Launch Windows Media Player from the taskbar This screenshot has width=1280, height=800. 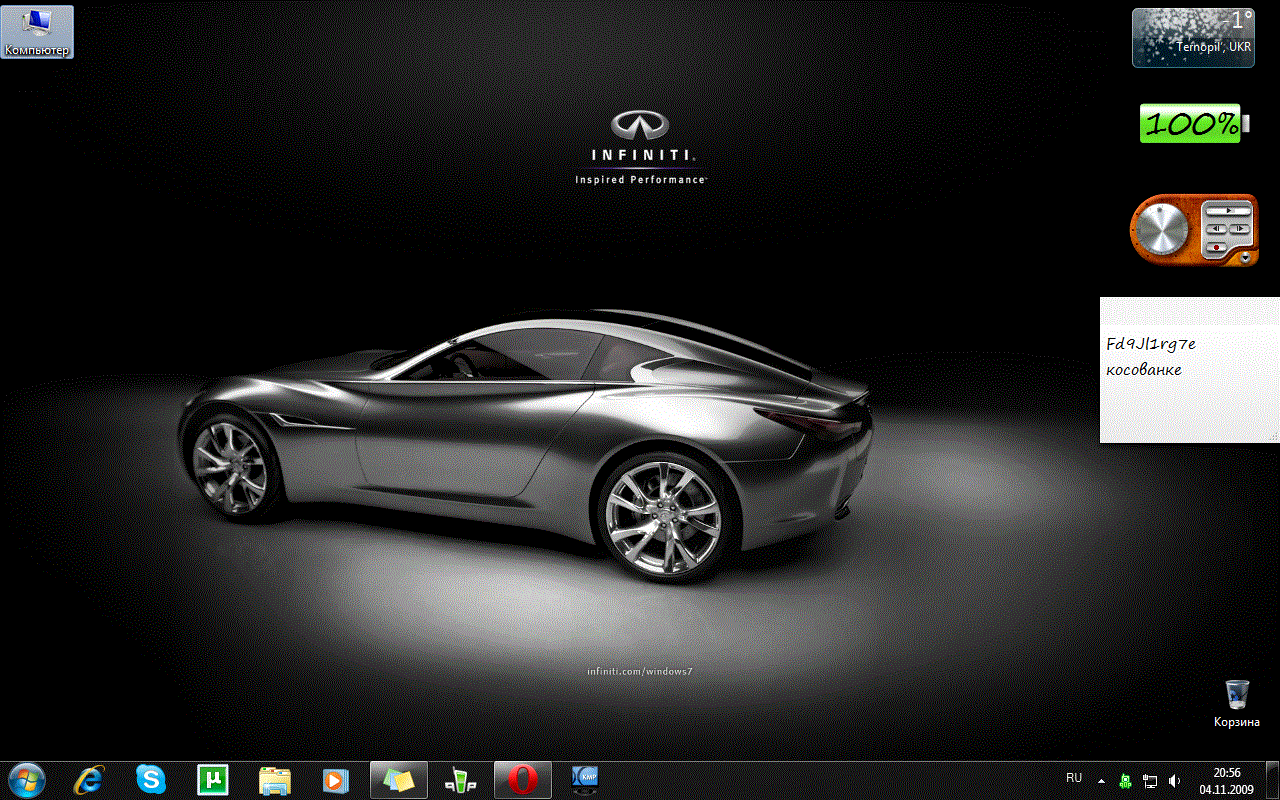[336, 779]
